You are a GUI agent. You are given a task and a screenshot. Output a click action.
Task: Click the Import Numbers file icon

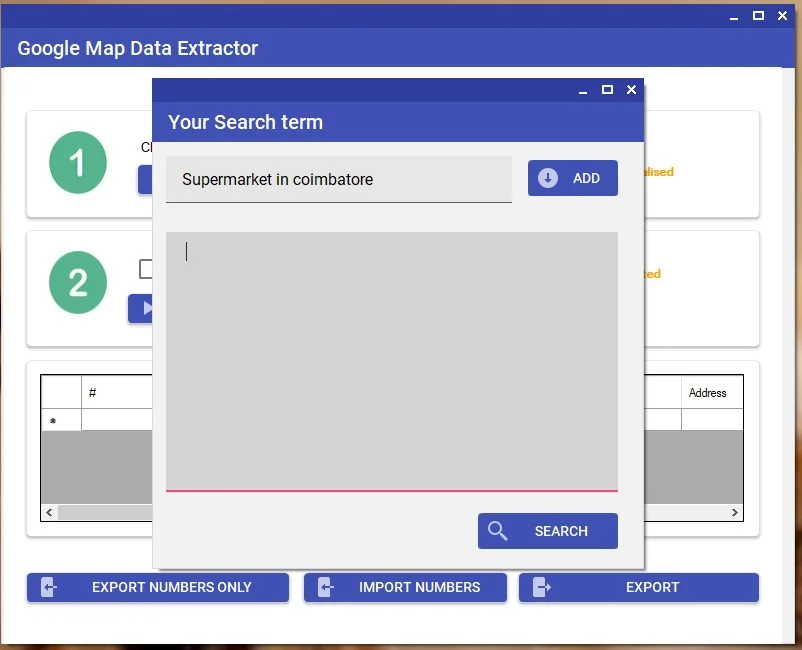coord(325,588)
